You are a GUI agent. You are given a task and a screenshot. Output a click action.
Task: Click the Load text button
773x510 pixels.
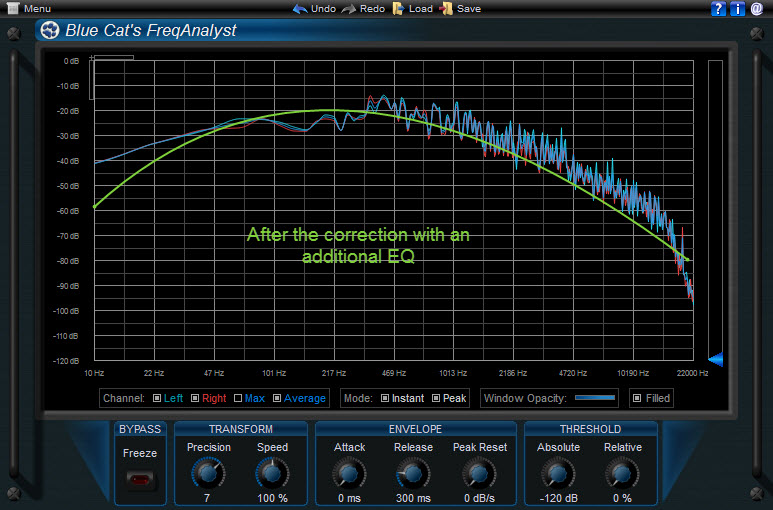point(421,9)
